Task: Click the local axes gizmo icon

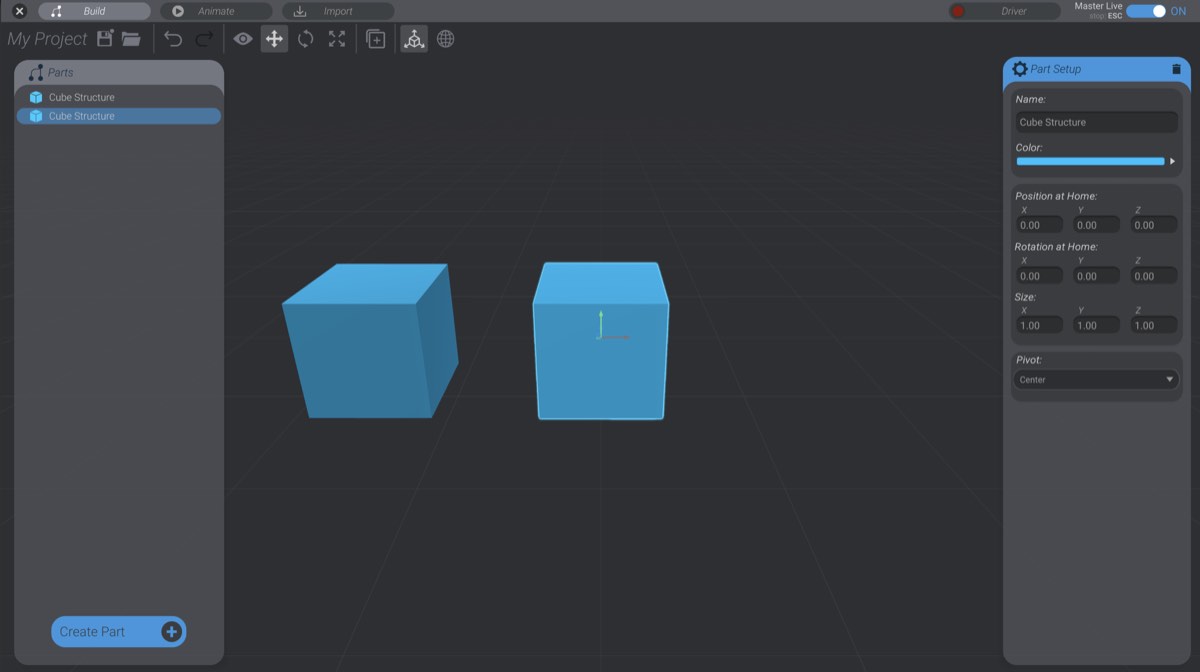Action: (413, 38)
